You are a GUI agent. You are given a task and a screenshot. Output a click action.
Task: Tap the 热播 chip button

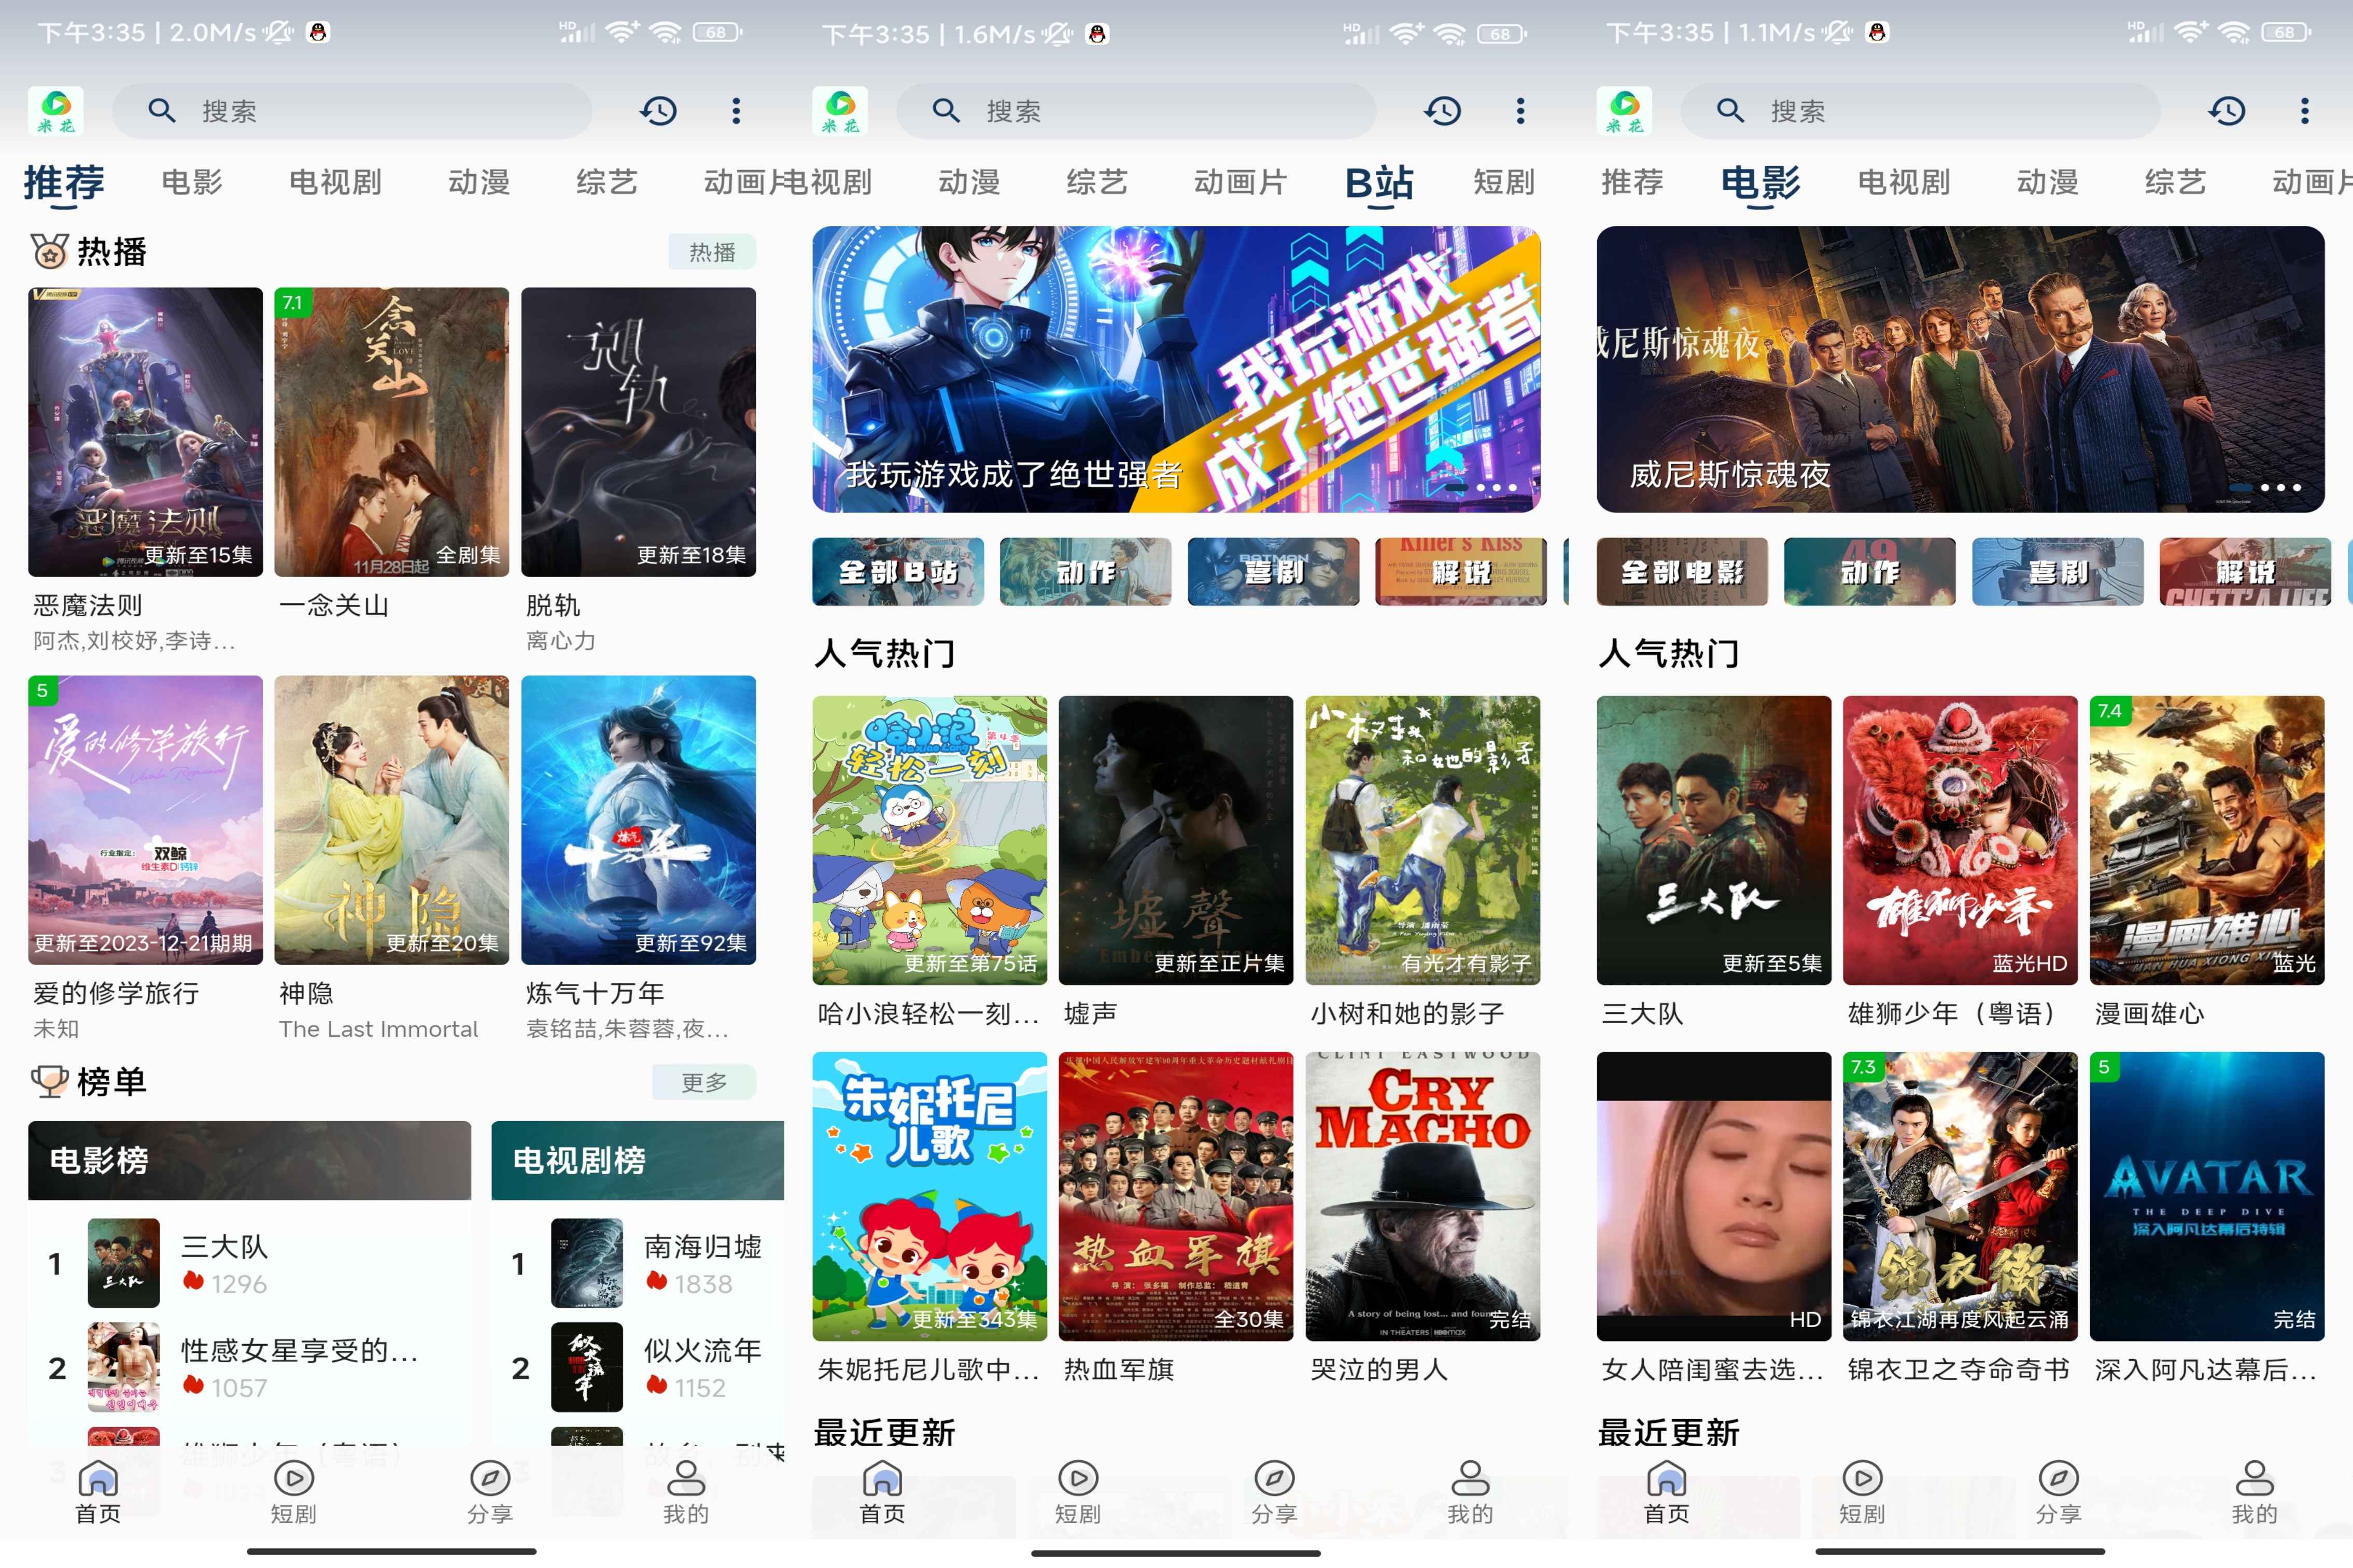click(712, 252)
